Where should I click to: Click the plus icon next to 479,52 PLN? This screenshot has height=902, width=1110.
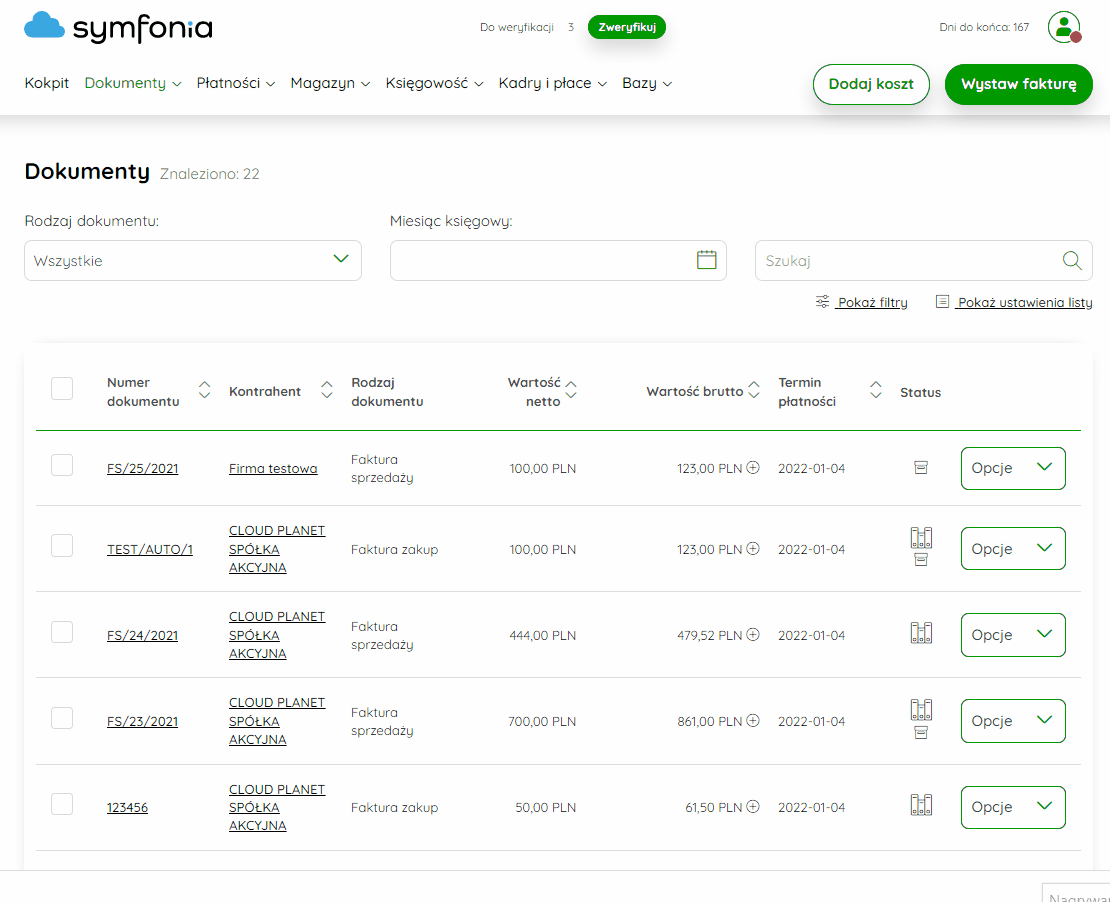click(753, 634)
